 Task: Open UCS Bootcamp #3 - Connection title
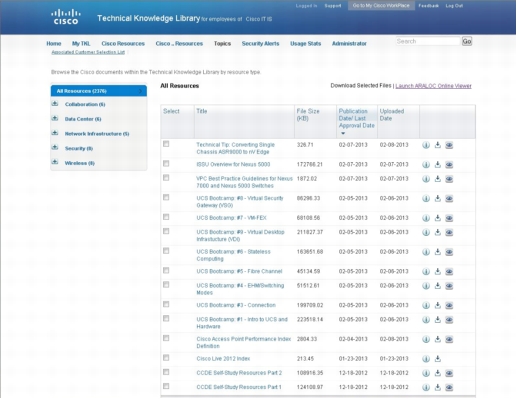[236, 305]
